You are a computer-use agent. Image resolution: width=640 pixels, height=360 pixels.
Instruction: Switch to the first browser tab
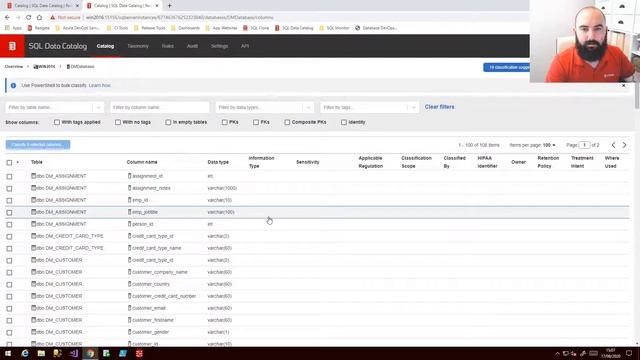coord(42,6)
